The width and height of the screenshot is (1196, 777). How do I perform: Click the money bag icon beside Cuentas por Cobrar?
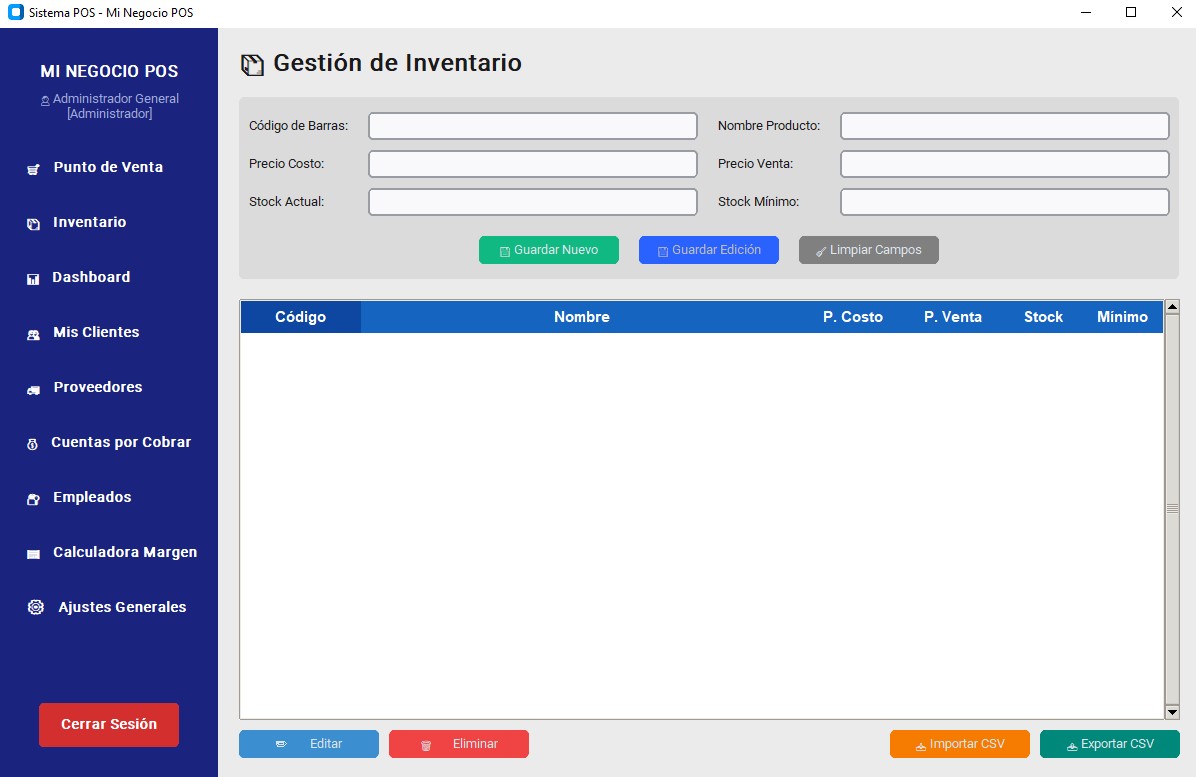pos(32,445)
